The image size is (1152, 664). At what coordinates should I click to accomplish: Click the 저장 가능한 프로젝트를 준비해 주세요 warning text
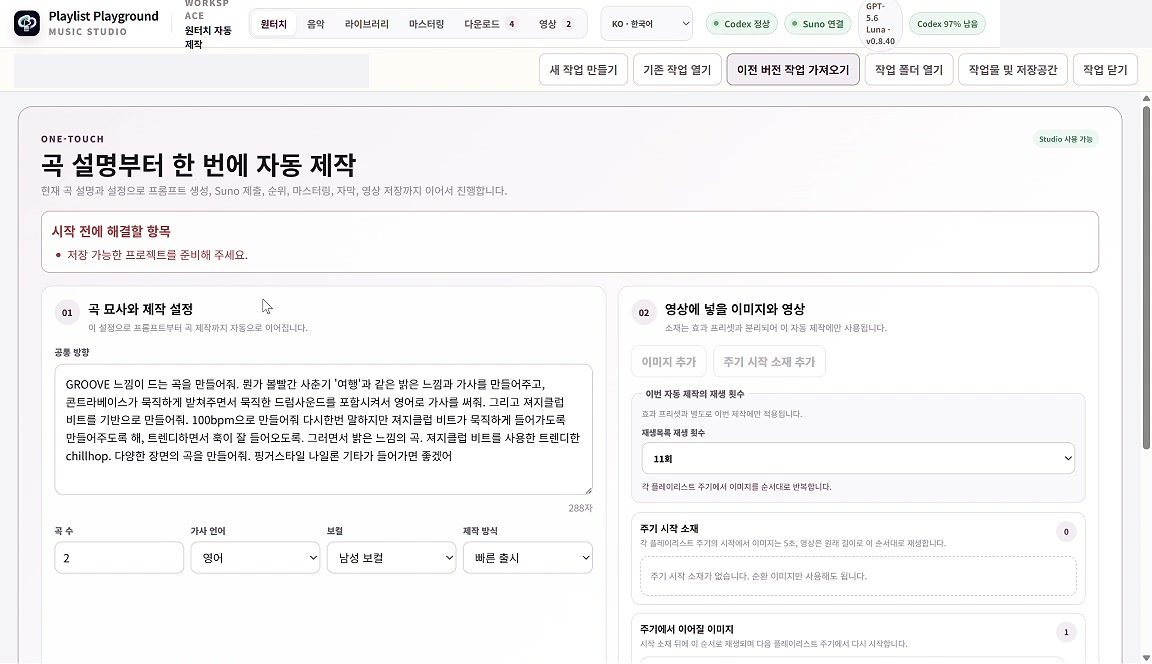157,255
